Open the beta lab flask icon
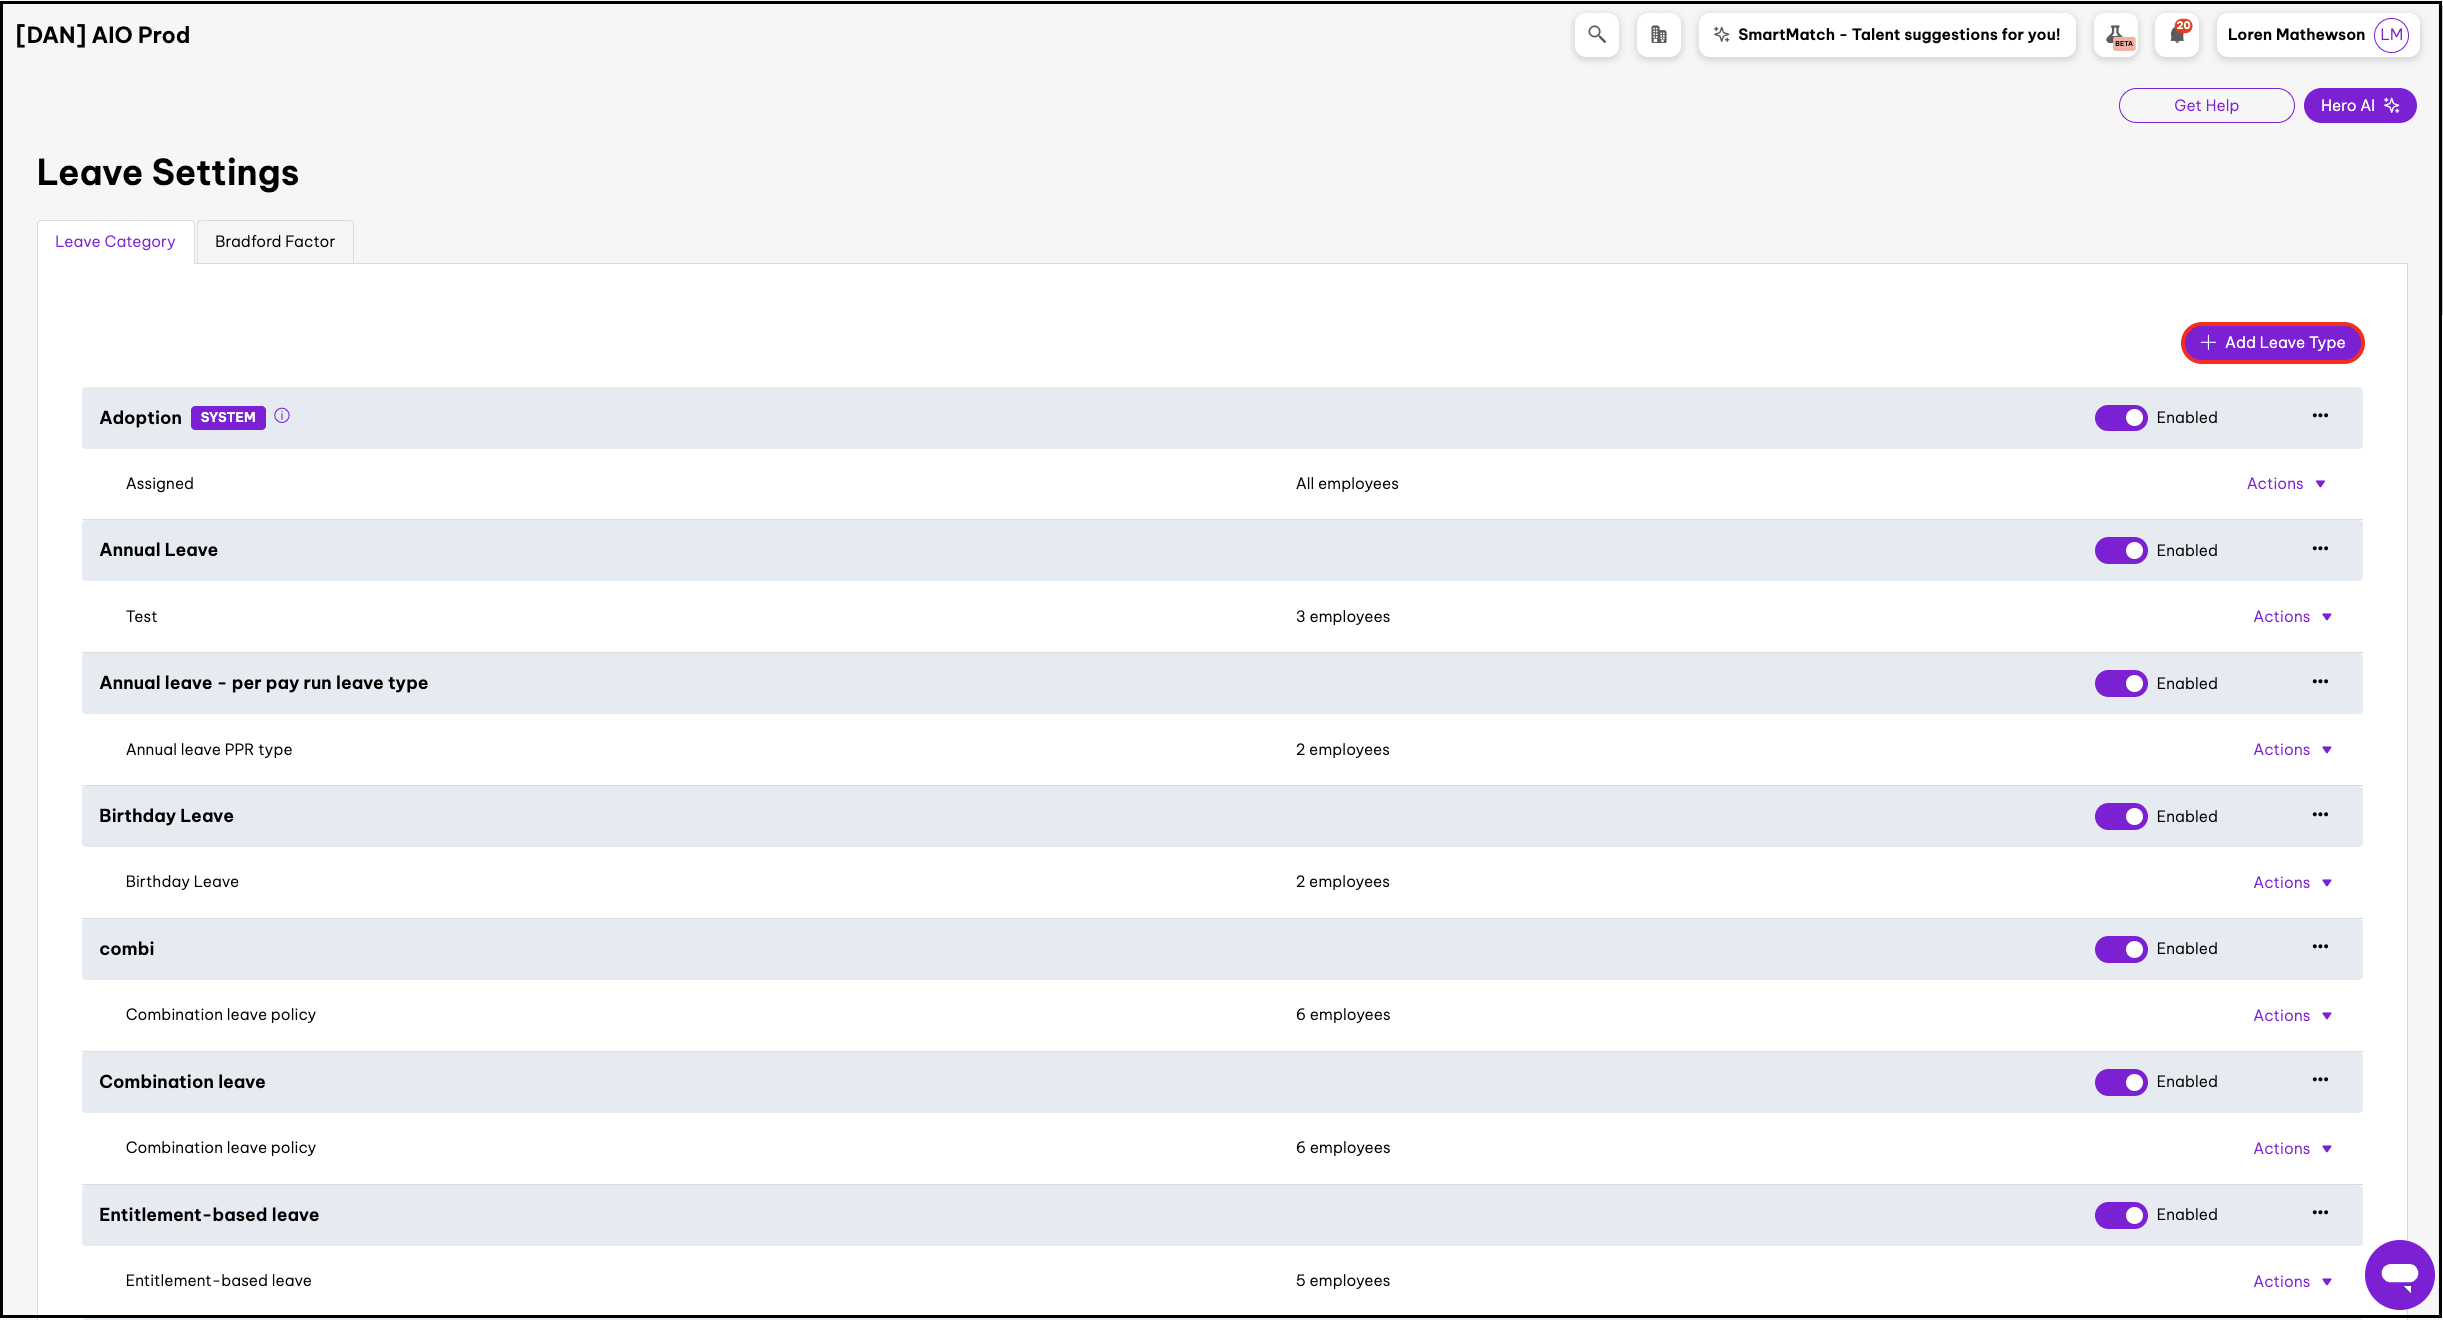The height and width of the screenshot is (1320, 2443). pyautogui.click(x=2116, y=35)
